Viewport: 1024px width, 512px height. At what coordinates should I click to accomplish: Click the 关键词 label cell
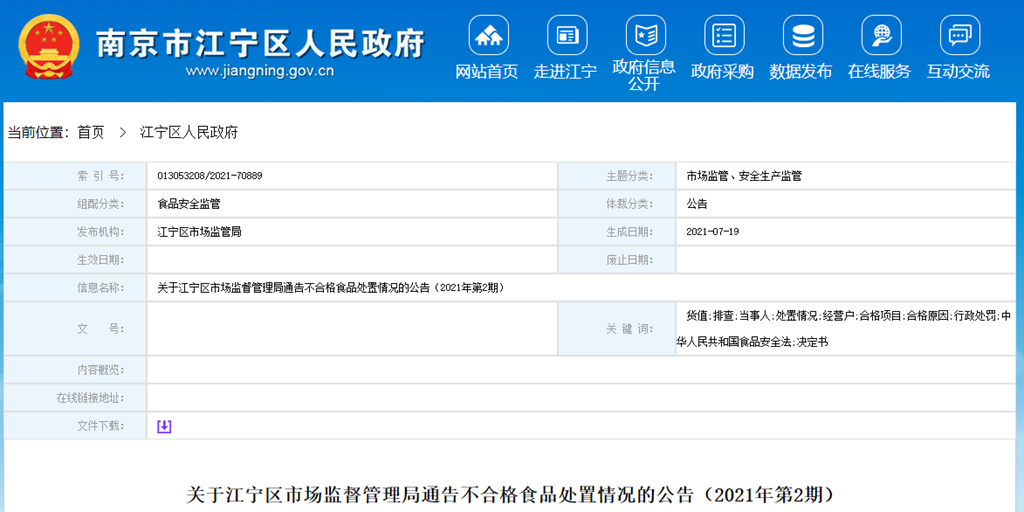616,328
